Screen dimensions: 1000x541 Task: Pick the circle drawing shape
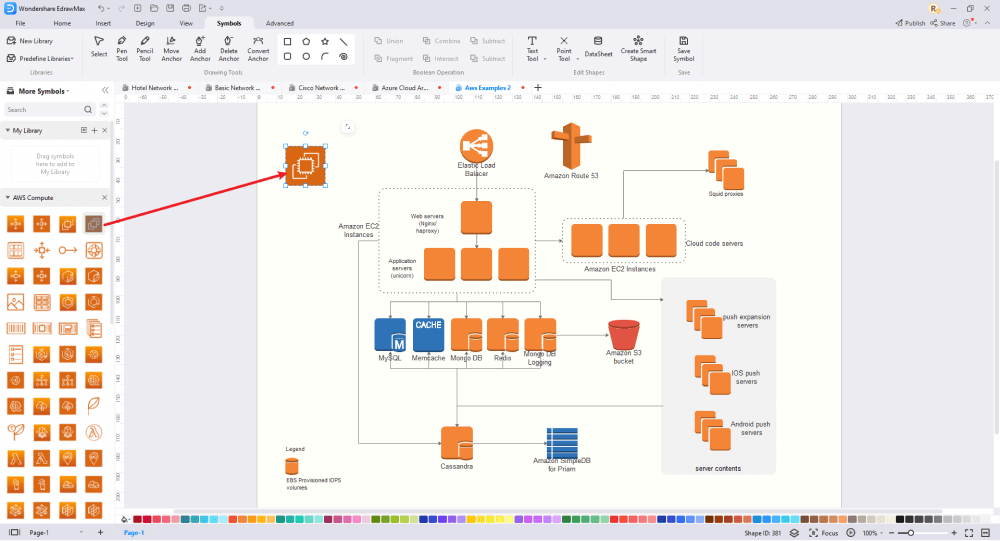(306, 57)
